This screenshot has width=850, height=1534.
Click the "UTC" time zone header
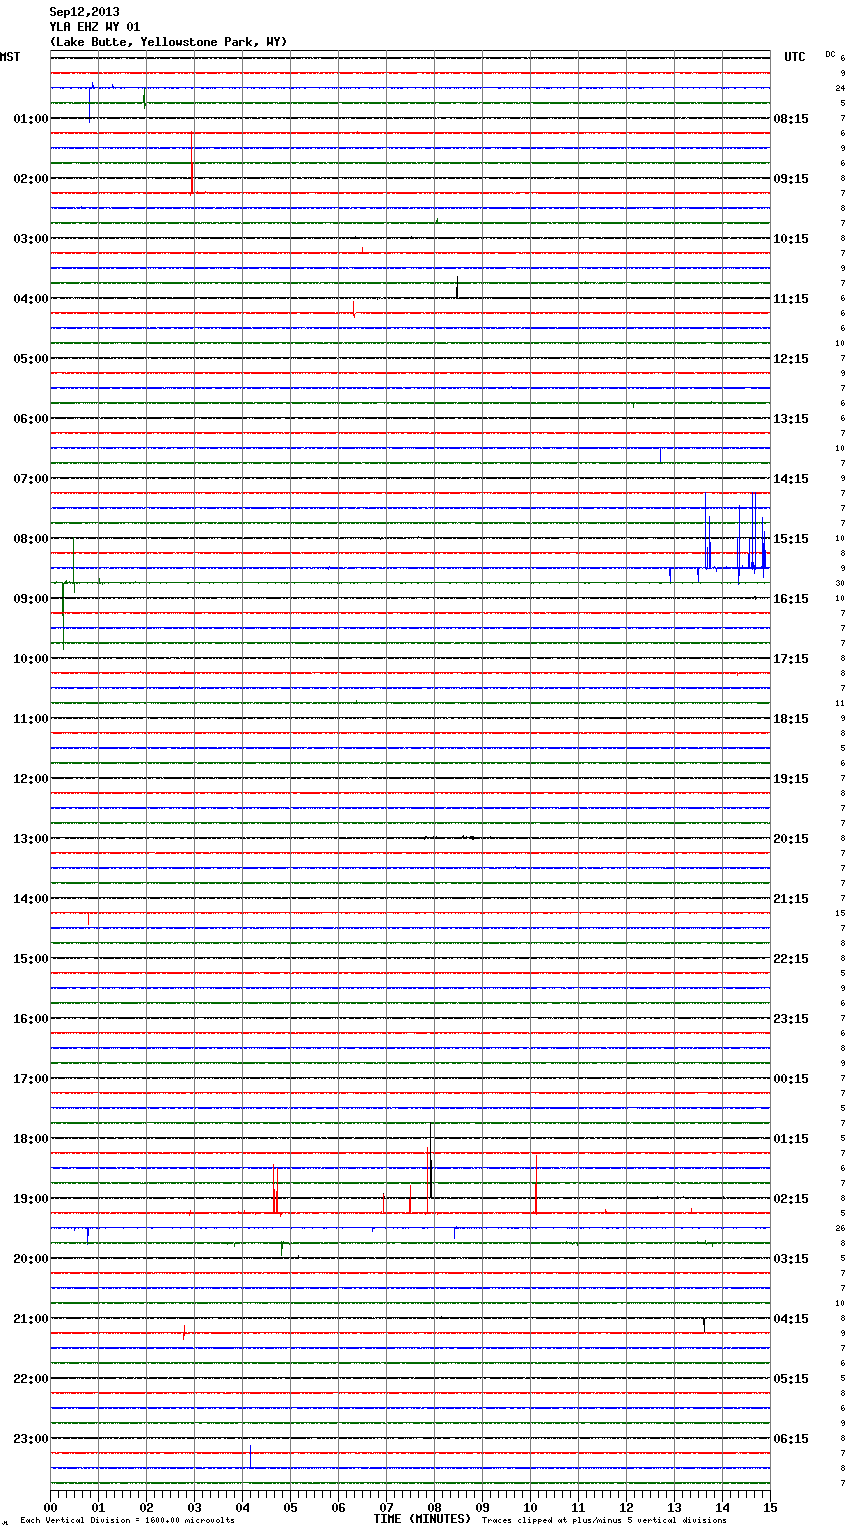794,57
